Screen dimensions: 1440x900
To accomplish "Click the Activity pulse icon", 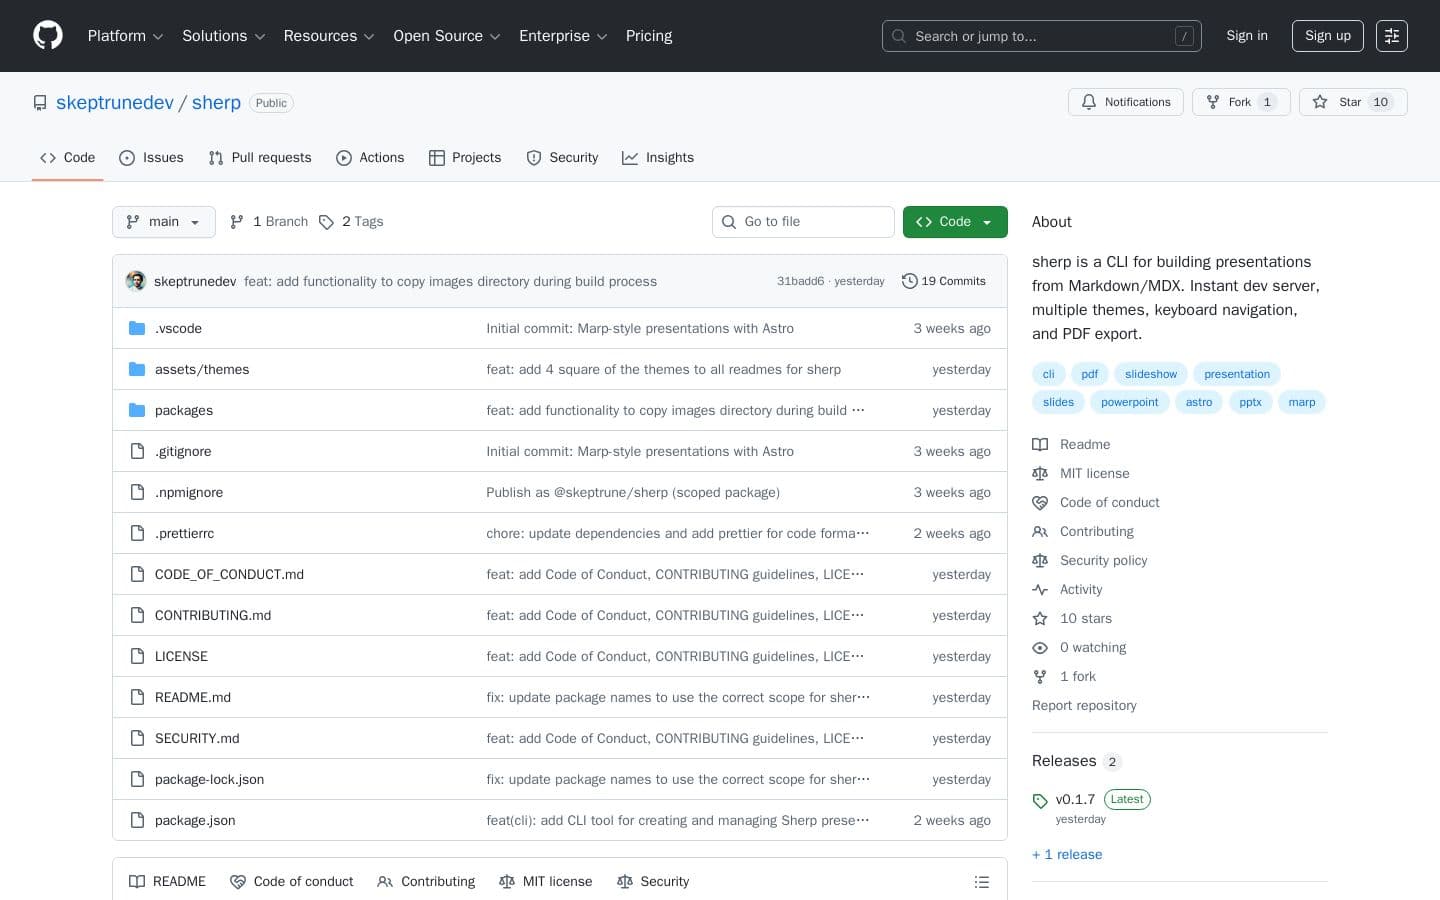I will (x=1040, y=590).
